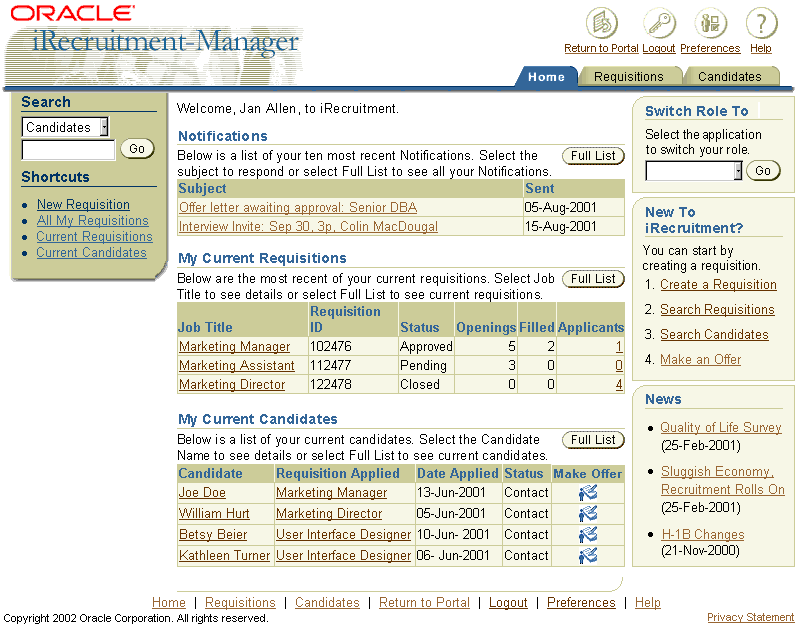The height and width of the screenshot is (628, 800).
Task: Make an offer to Kathleen Turner icon
Action: [588, 556]
